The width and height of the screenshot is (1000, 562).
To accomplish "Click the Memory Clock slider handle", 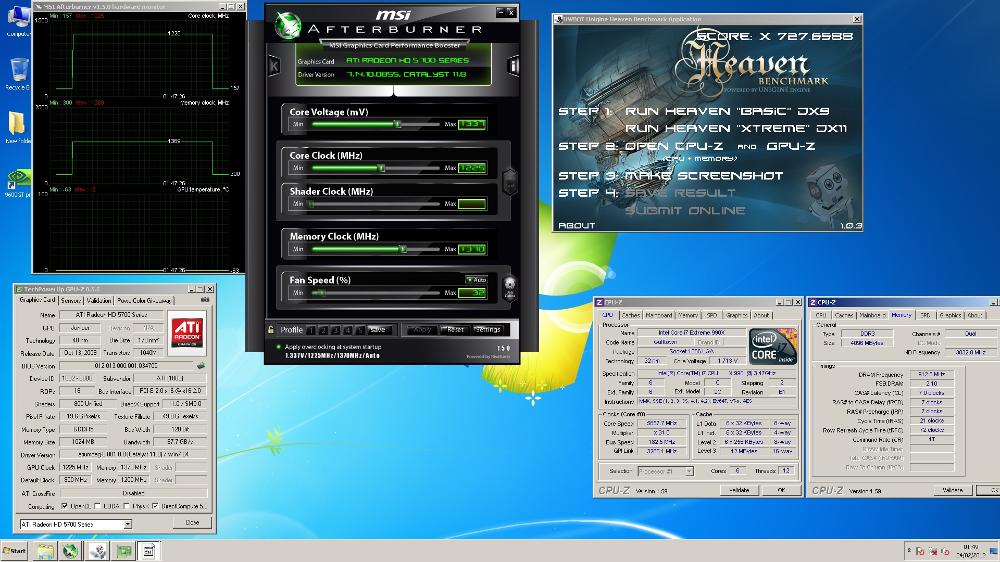I will tap(402, 249).
